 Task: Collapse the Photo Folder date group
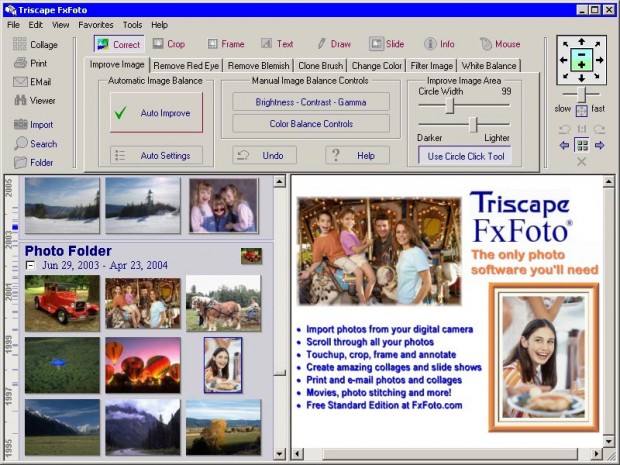30,265
